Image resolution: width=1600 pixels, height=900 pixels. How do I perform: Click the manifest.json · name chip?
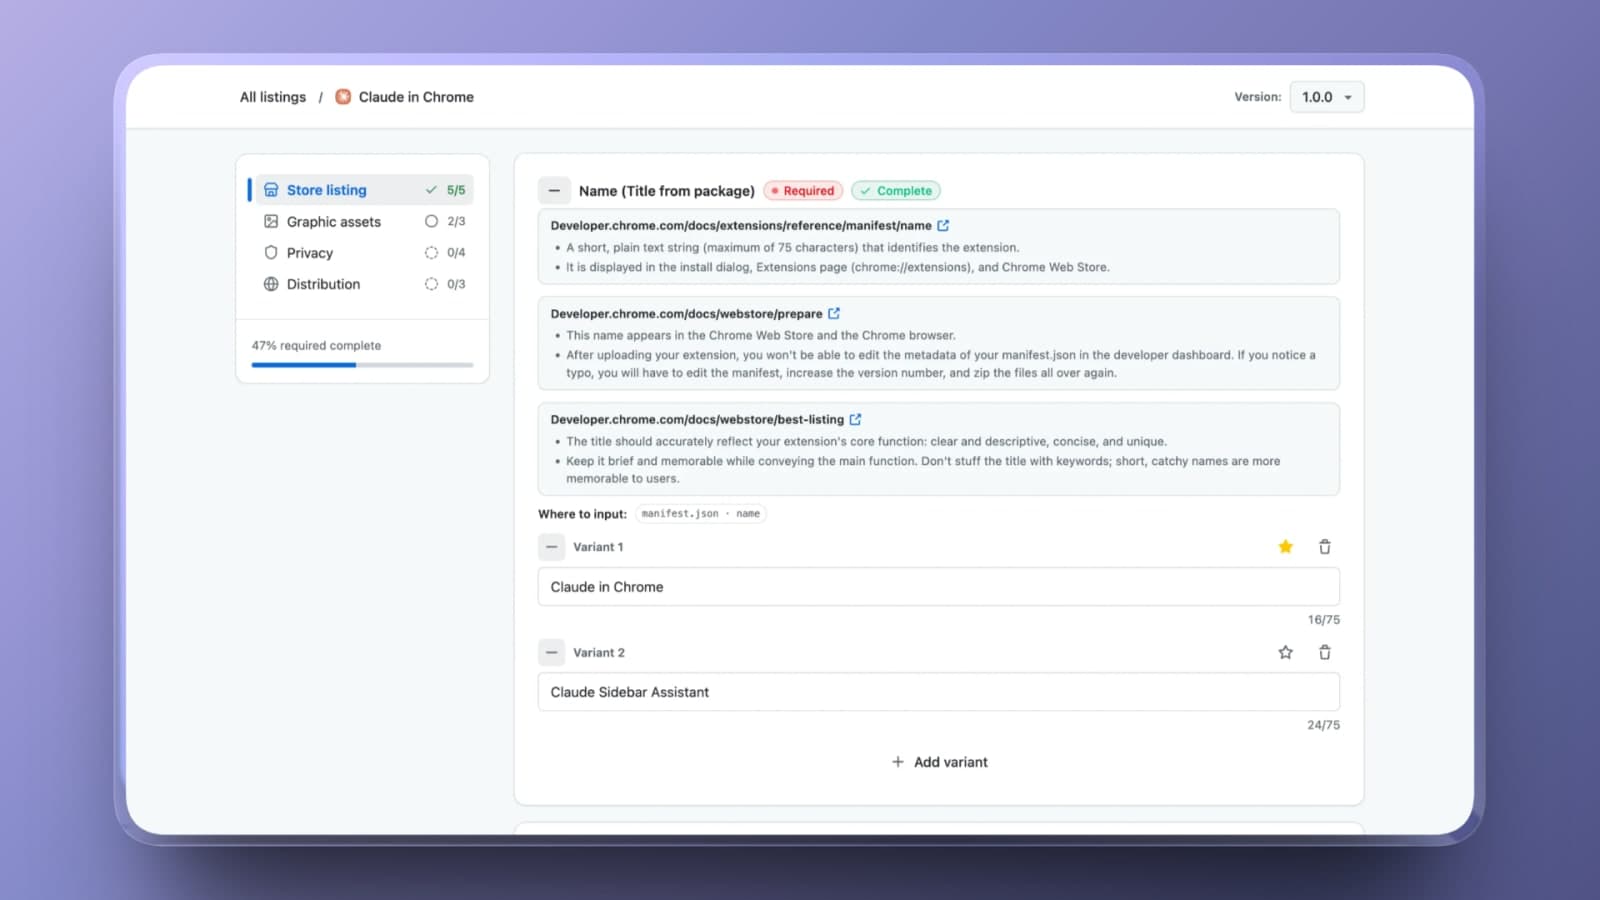tap(701, 514)
